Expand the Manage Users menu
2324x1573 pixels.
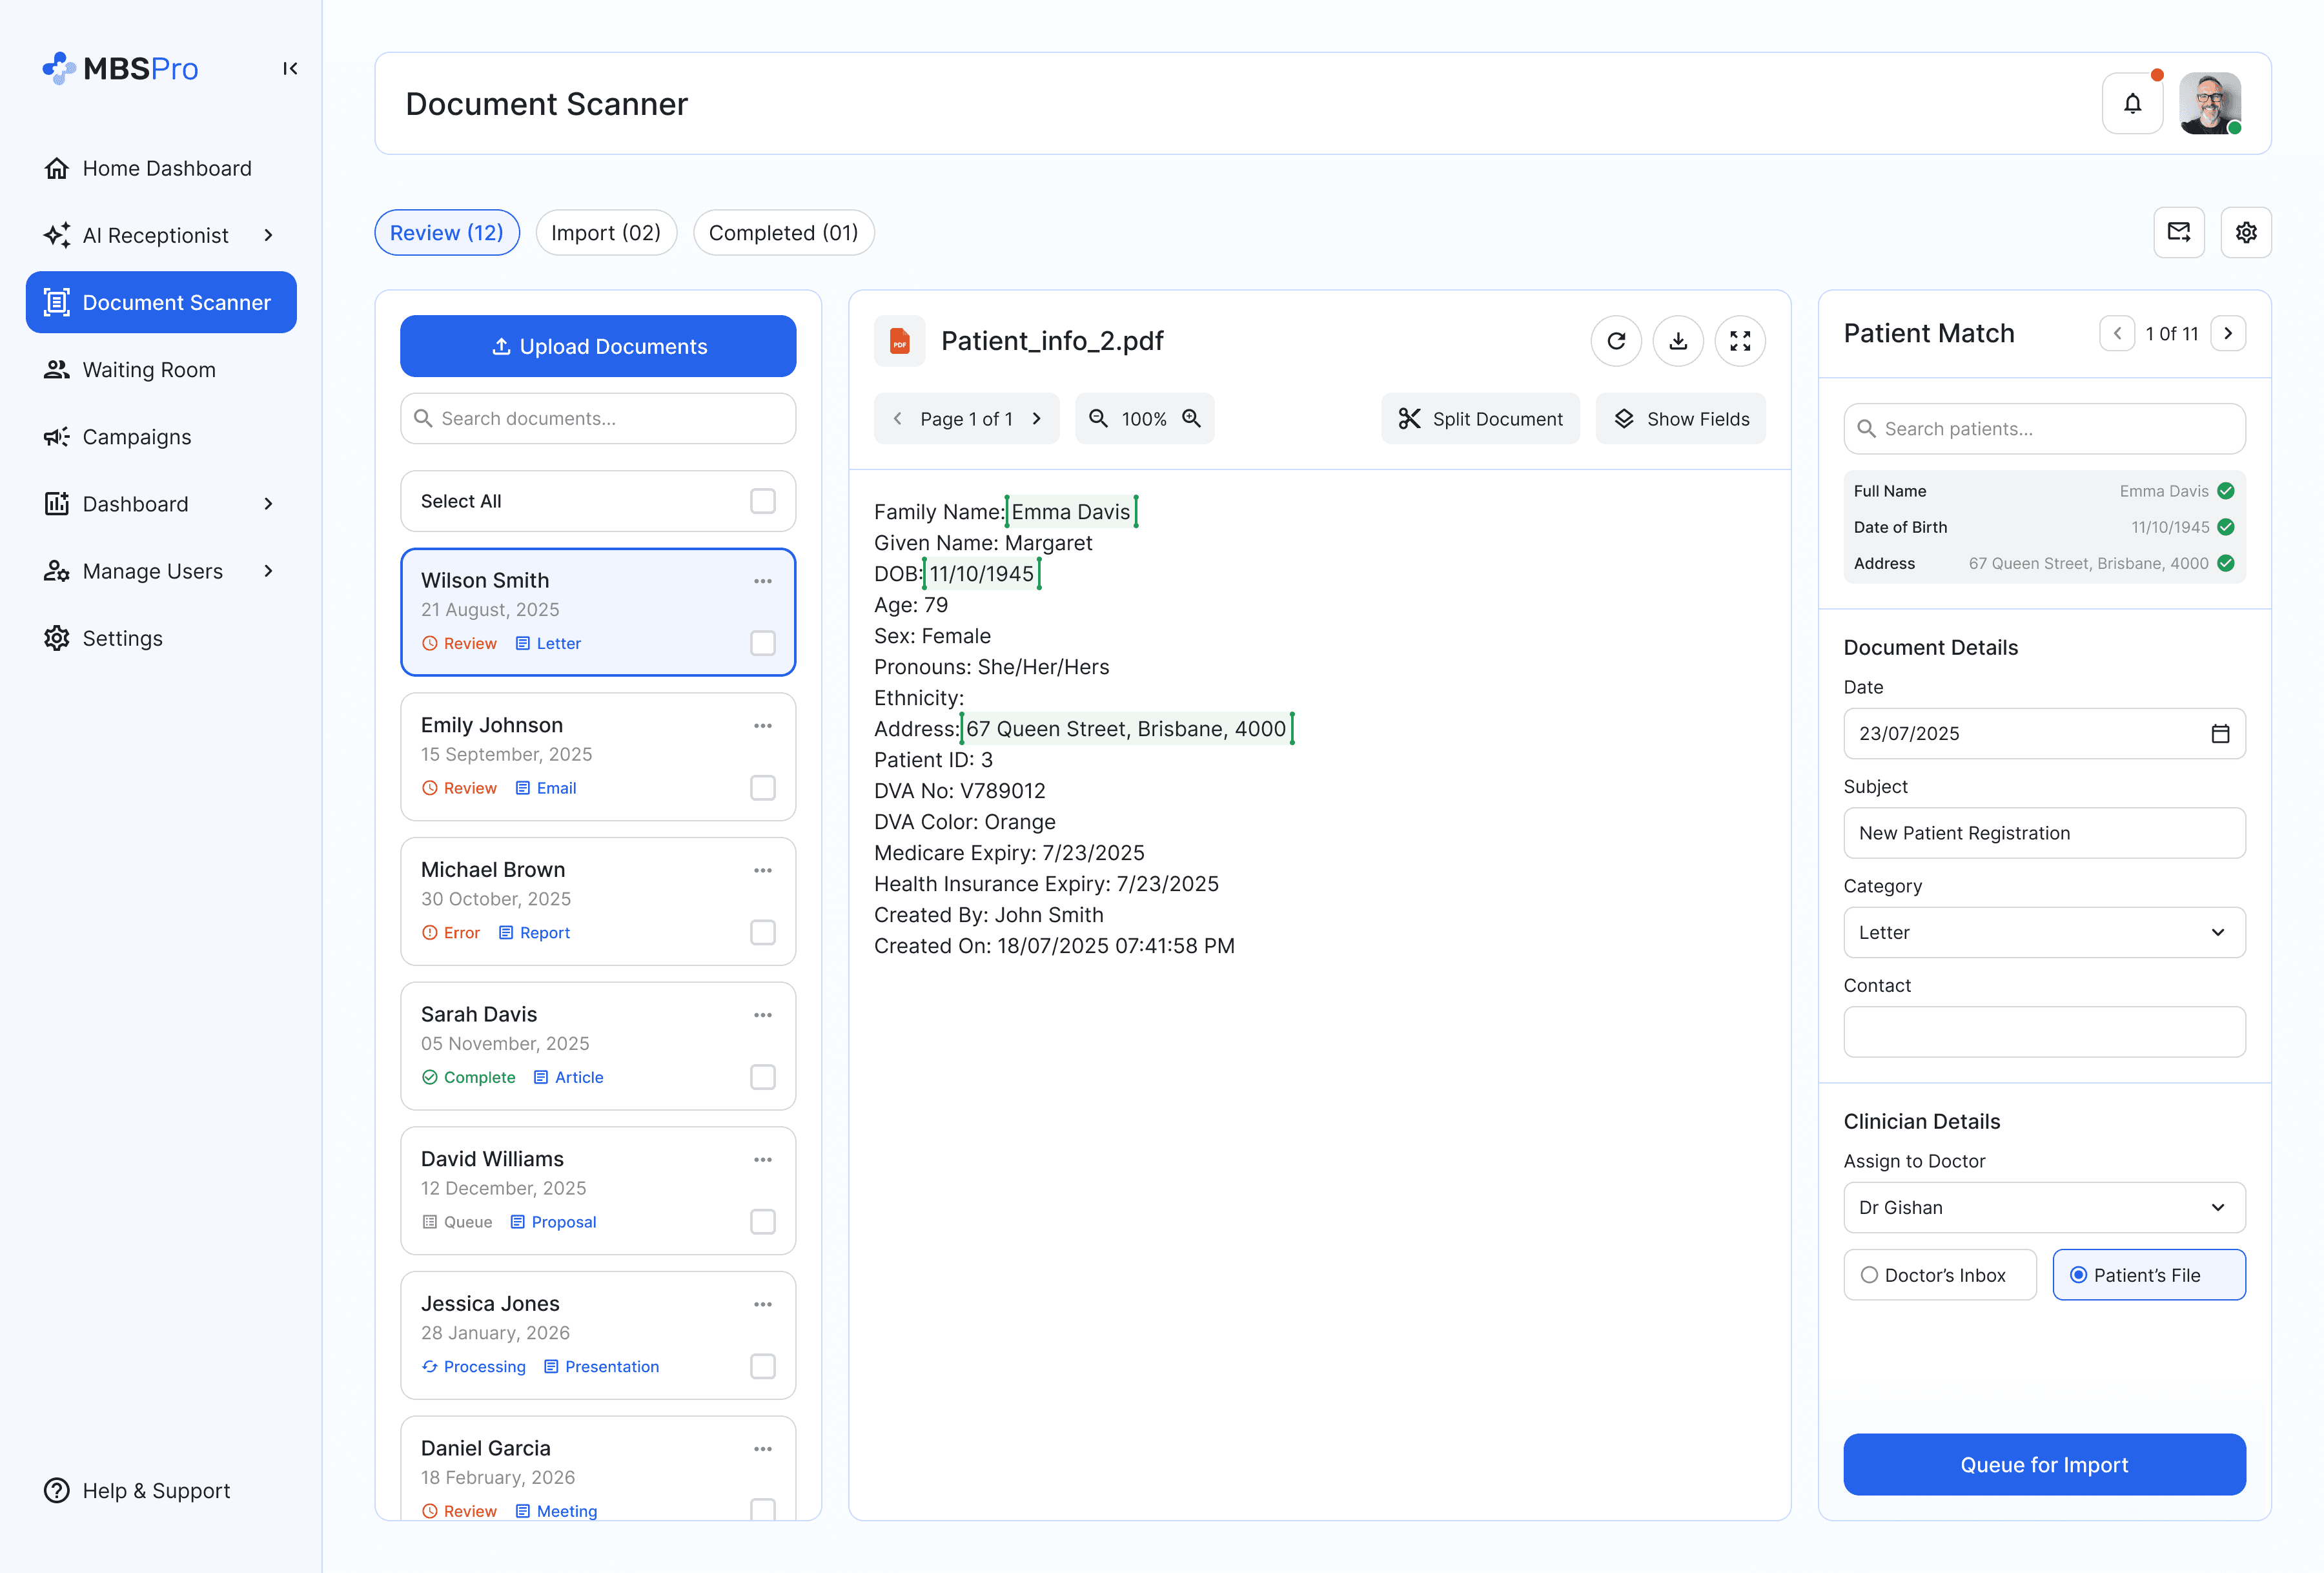point(269,570)
